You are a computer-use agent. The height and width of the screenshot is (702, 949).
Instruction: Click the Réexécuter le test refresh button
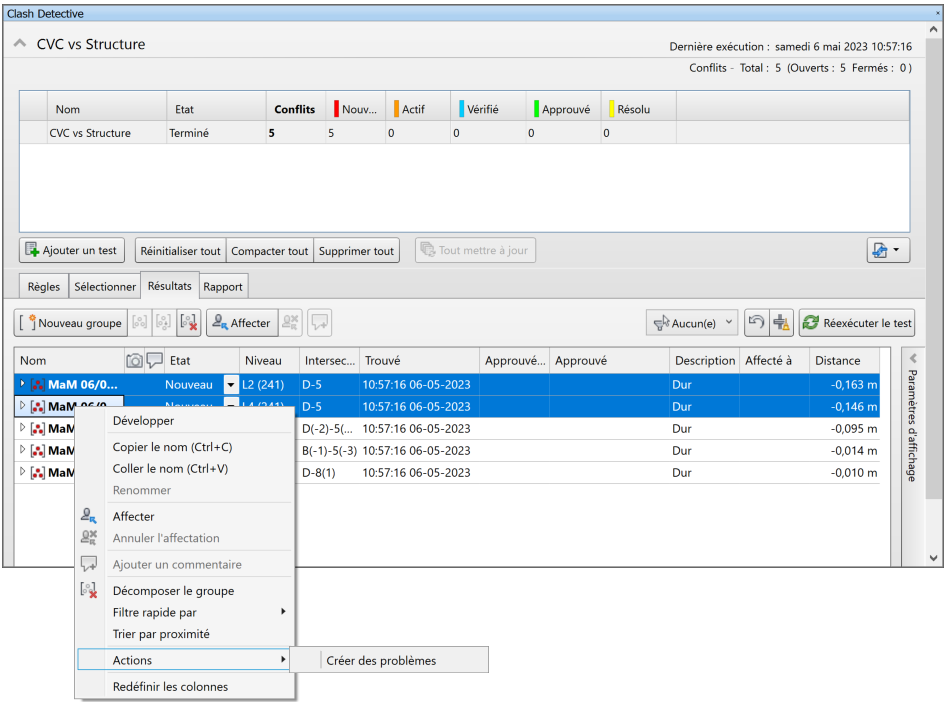pos(856,323)
